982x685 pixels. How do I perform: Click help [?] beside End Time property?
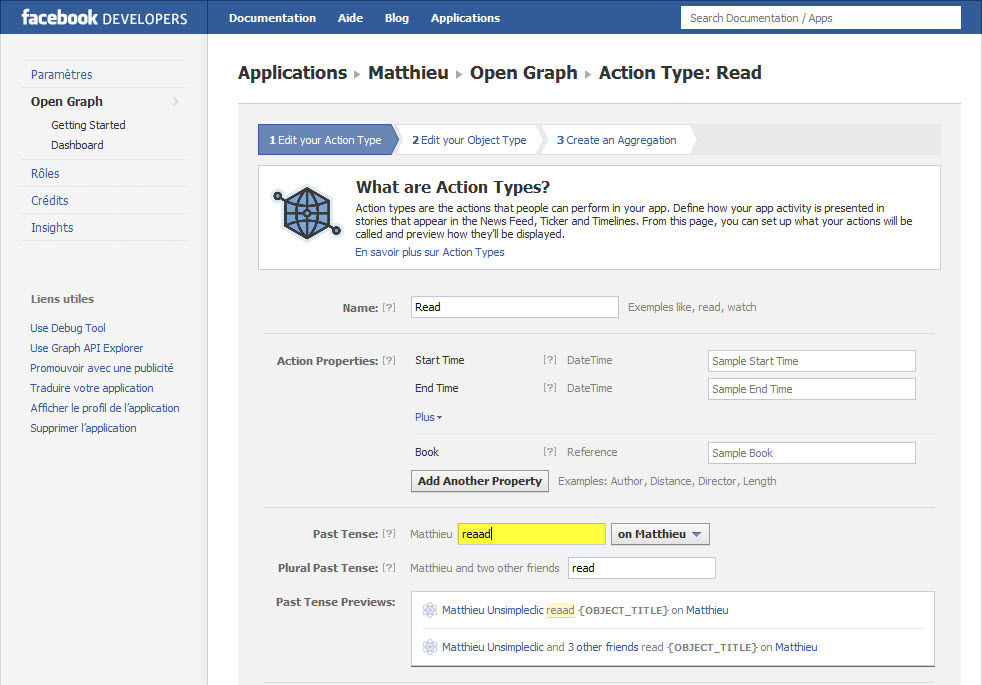pos(550,388)
